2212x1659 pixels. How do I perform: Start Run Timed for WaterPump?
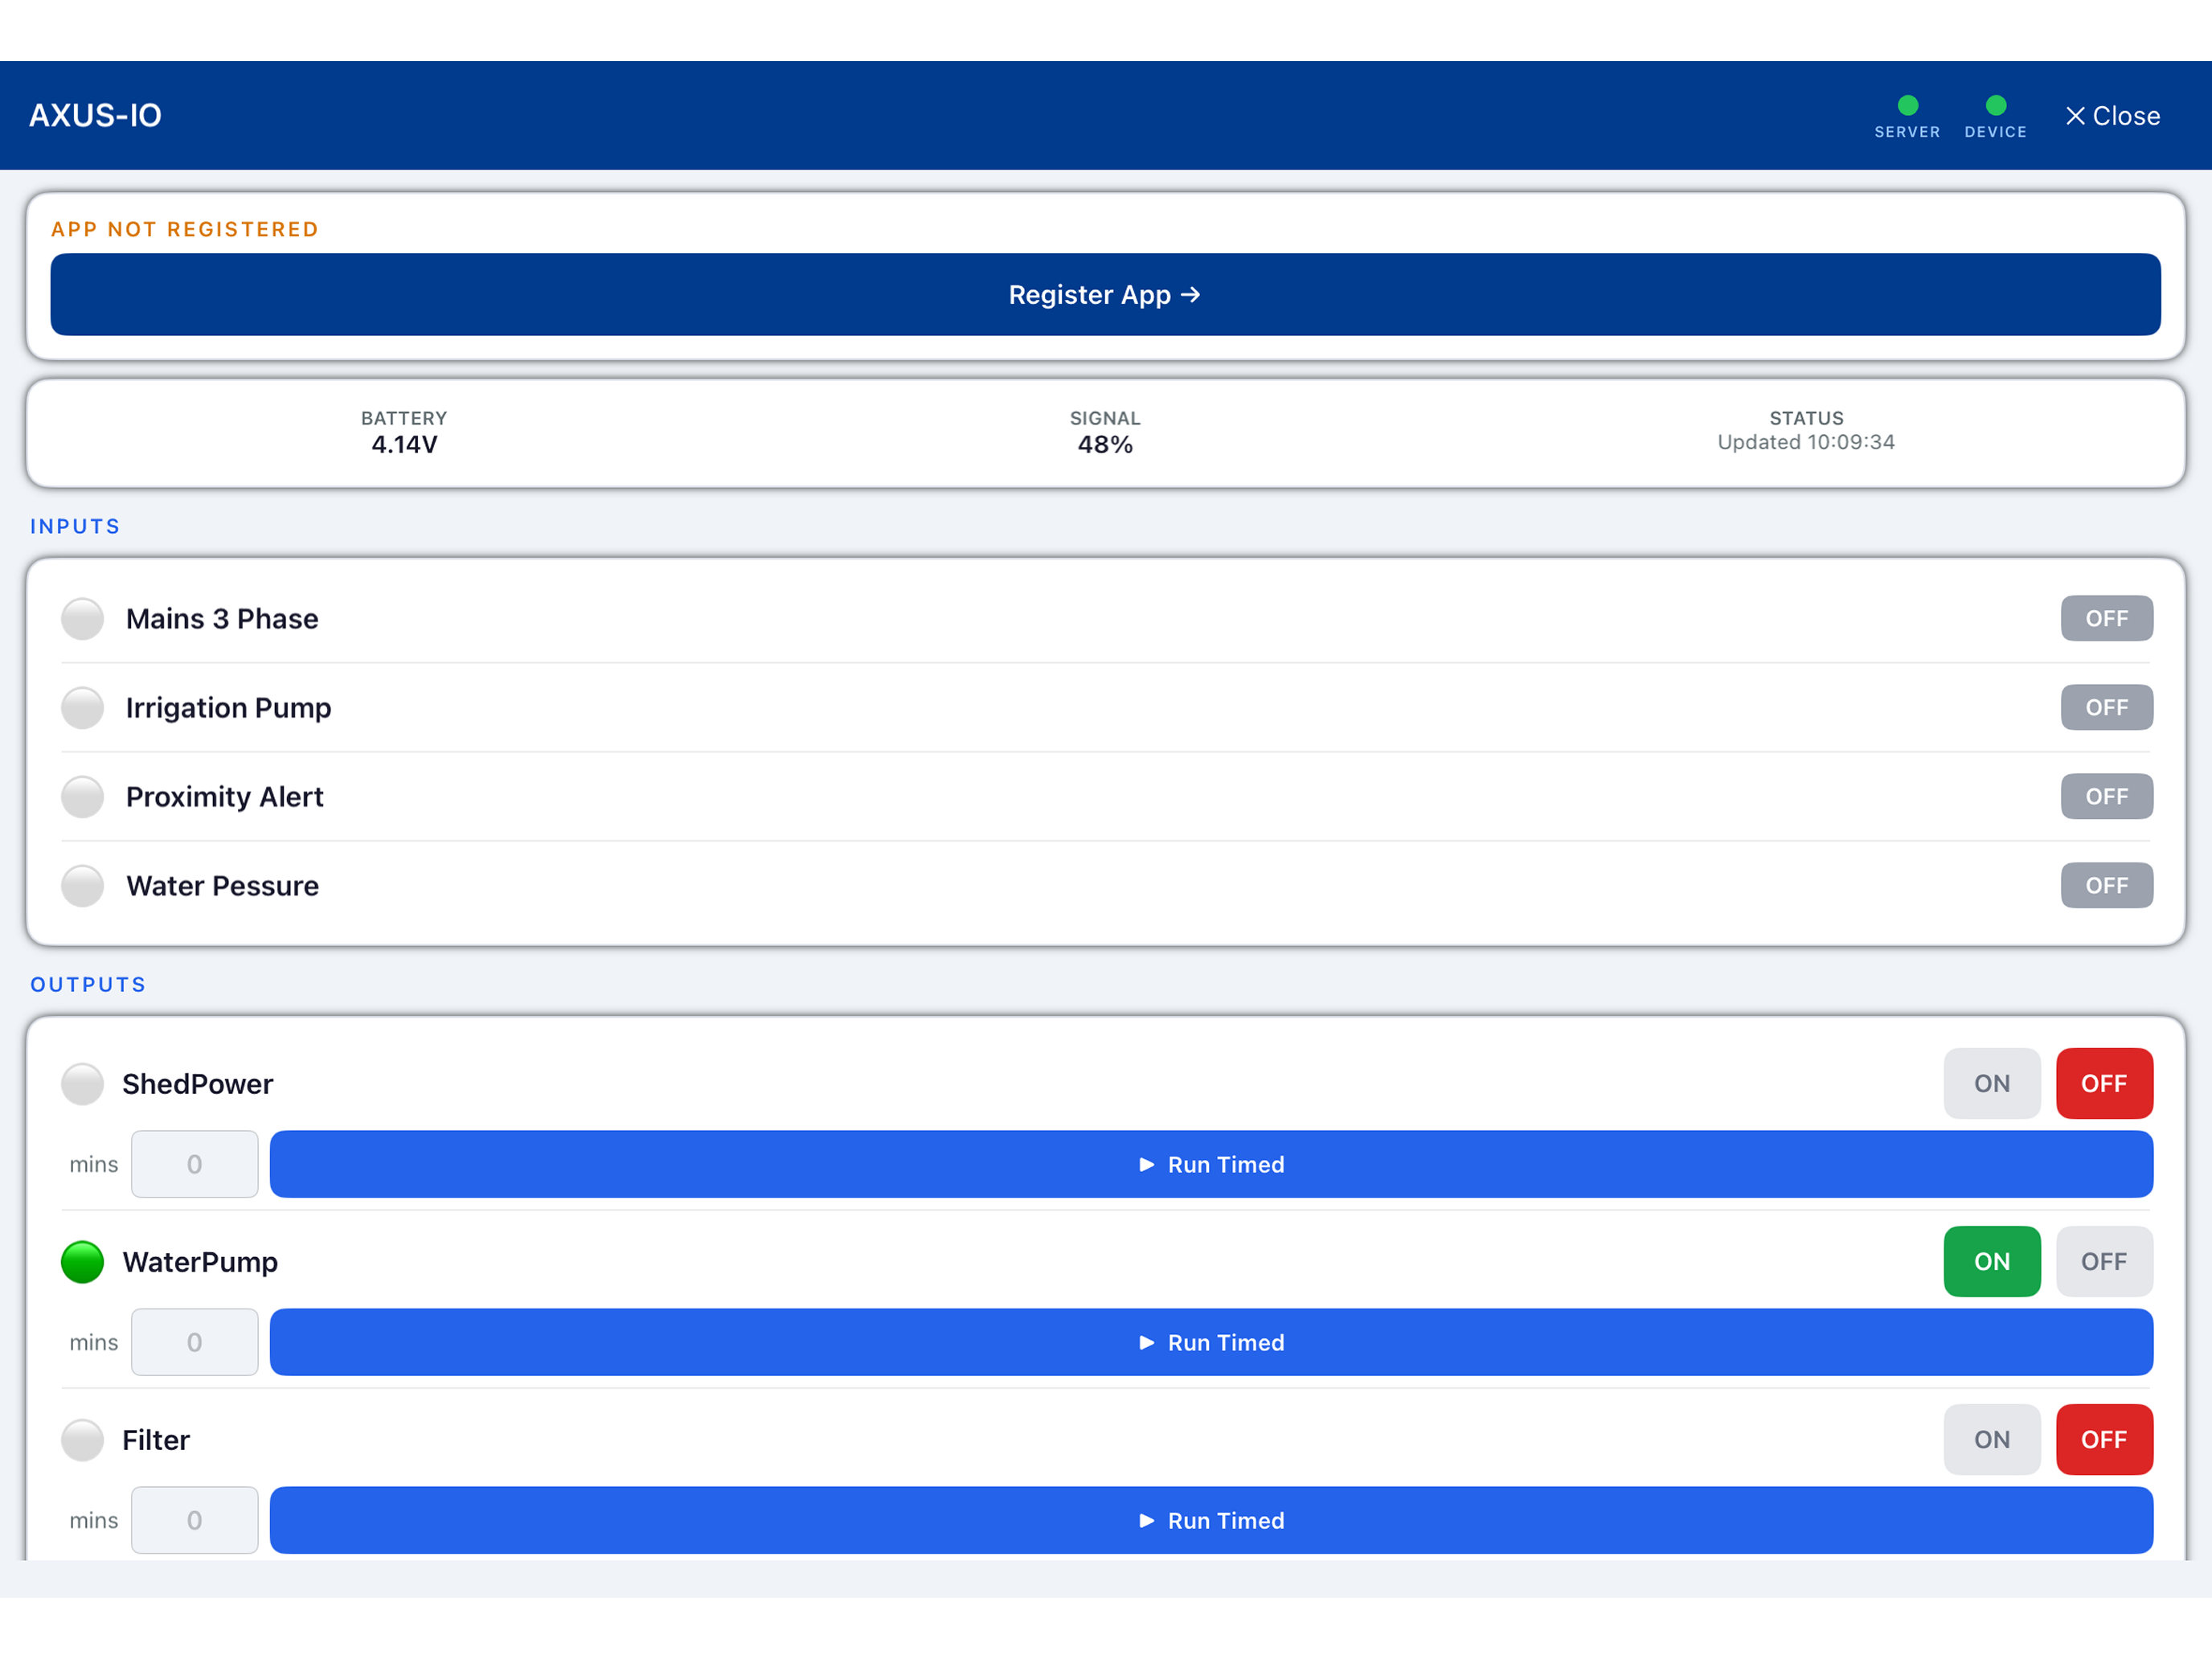pos(1211,1342)
